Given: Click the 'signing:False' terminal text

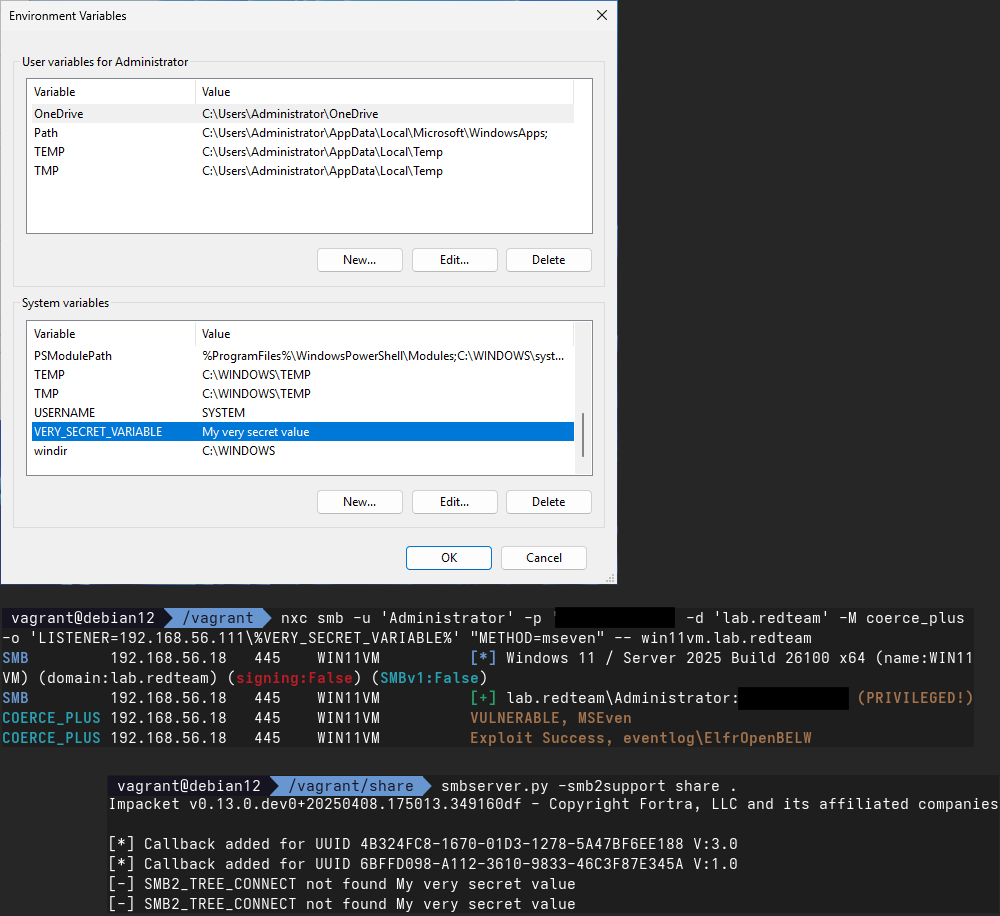Looking at the screenshot, I should pyautogui.click(x=294, y=678).
